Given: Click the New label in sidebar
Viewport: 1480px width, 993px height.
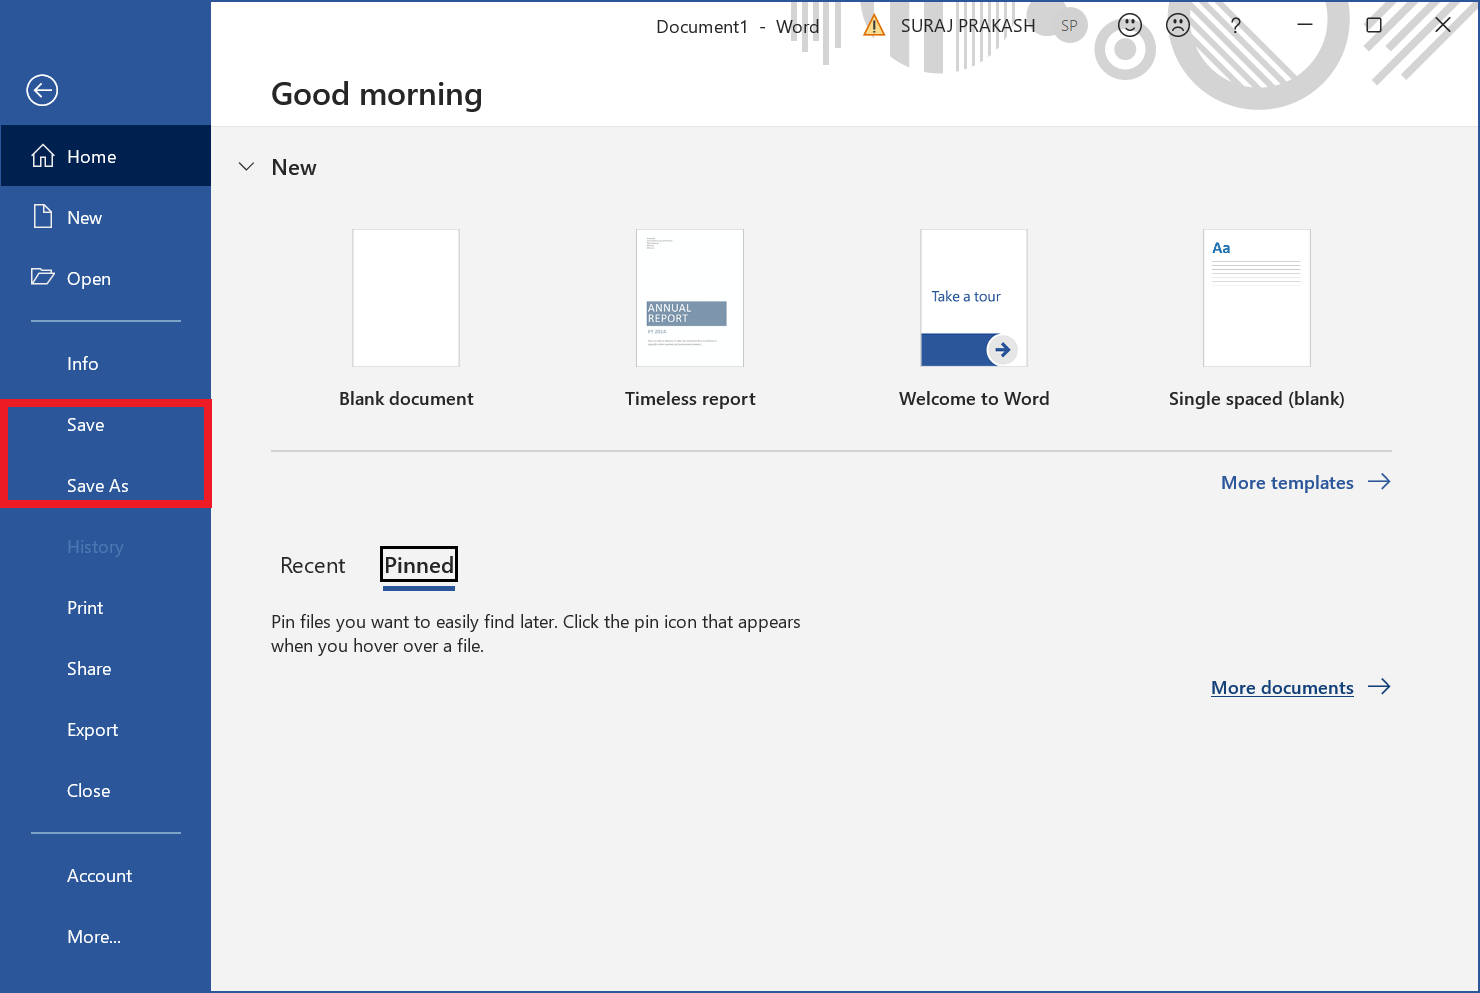Looking at the screenshot, I should pos(85,218).
